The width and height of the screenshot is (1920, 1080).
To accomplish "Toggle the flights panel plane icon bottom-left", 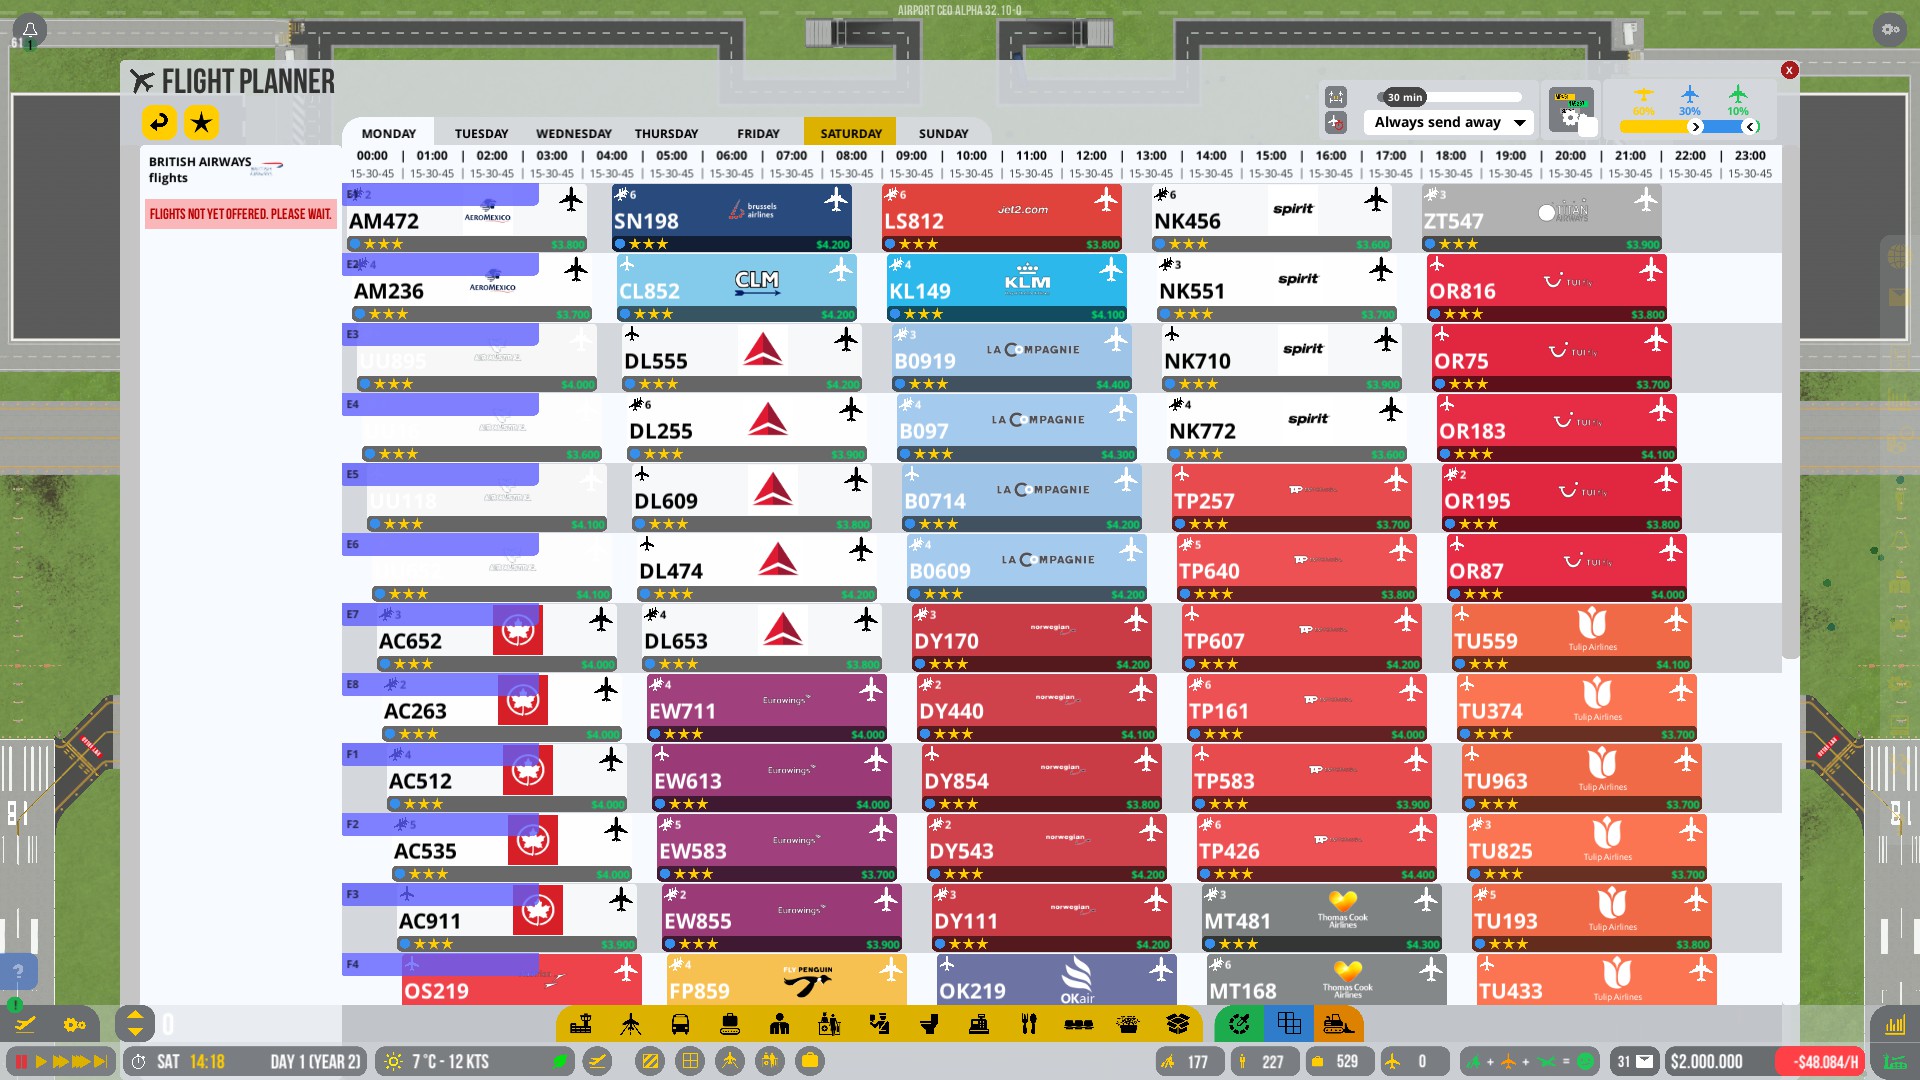I will click(x=25, y=1024).
